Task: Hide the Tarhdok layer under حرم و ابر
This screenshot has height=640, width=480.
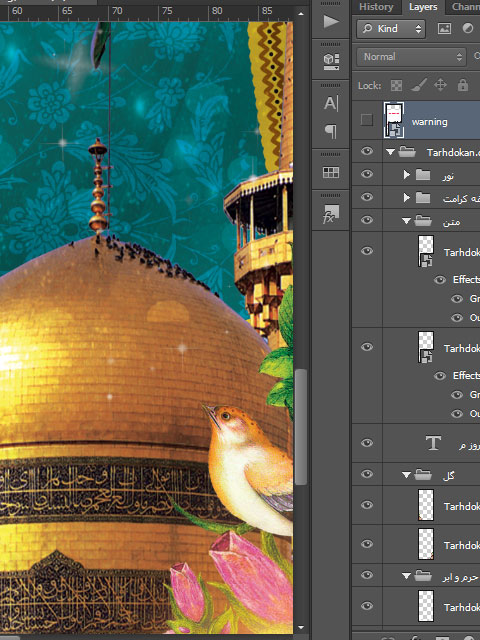Action: click(x=367, y=606)
